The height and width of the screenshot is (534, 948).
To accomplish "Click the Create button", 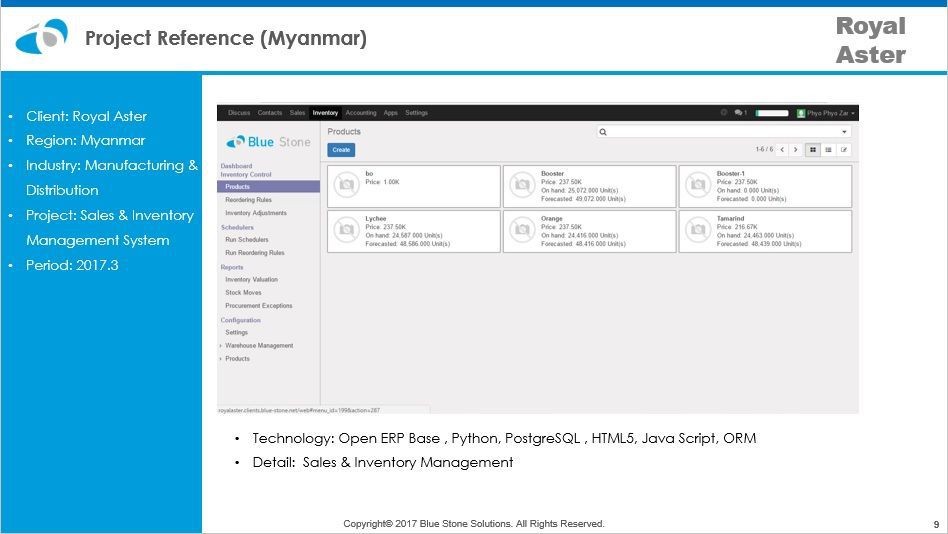I will click(341, 150).
